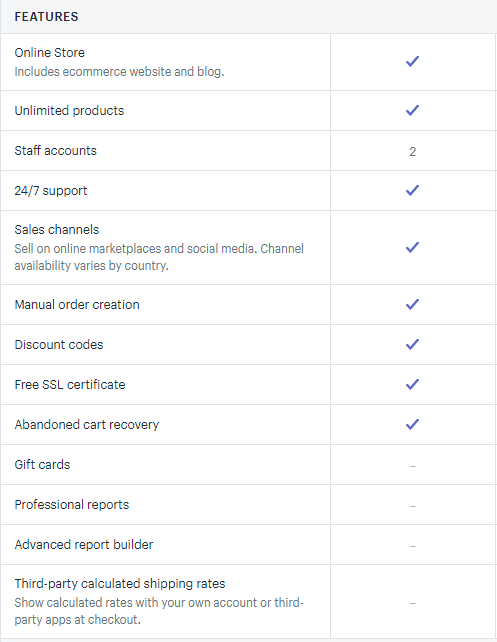Image resolution: width=497 pixels, height=642 pixels.
Task: Click the 24/7 support checkmark
Action: [412, 190]
